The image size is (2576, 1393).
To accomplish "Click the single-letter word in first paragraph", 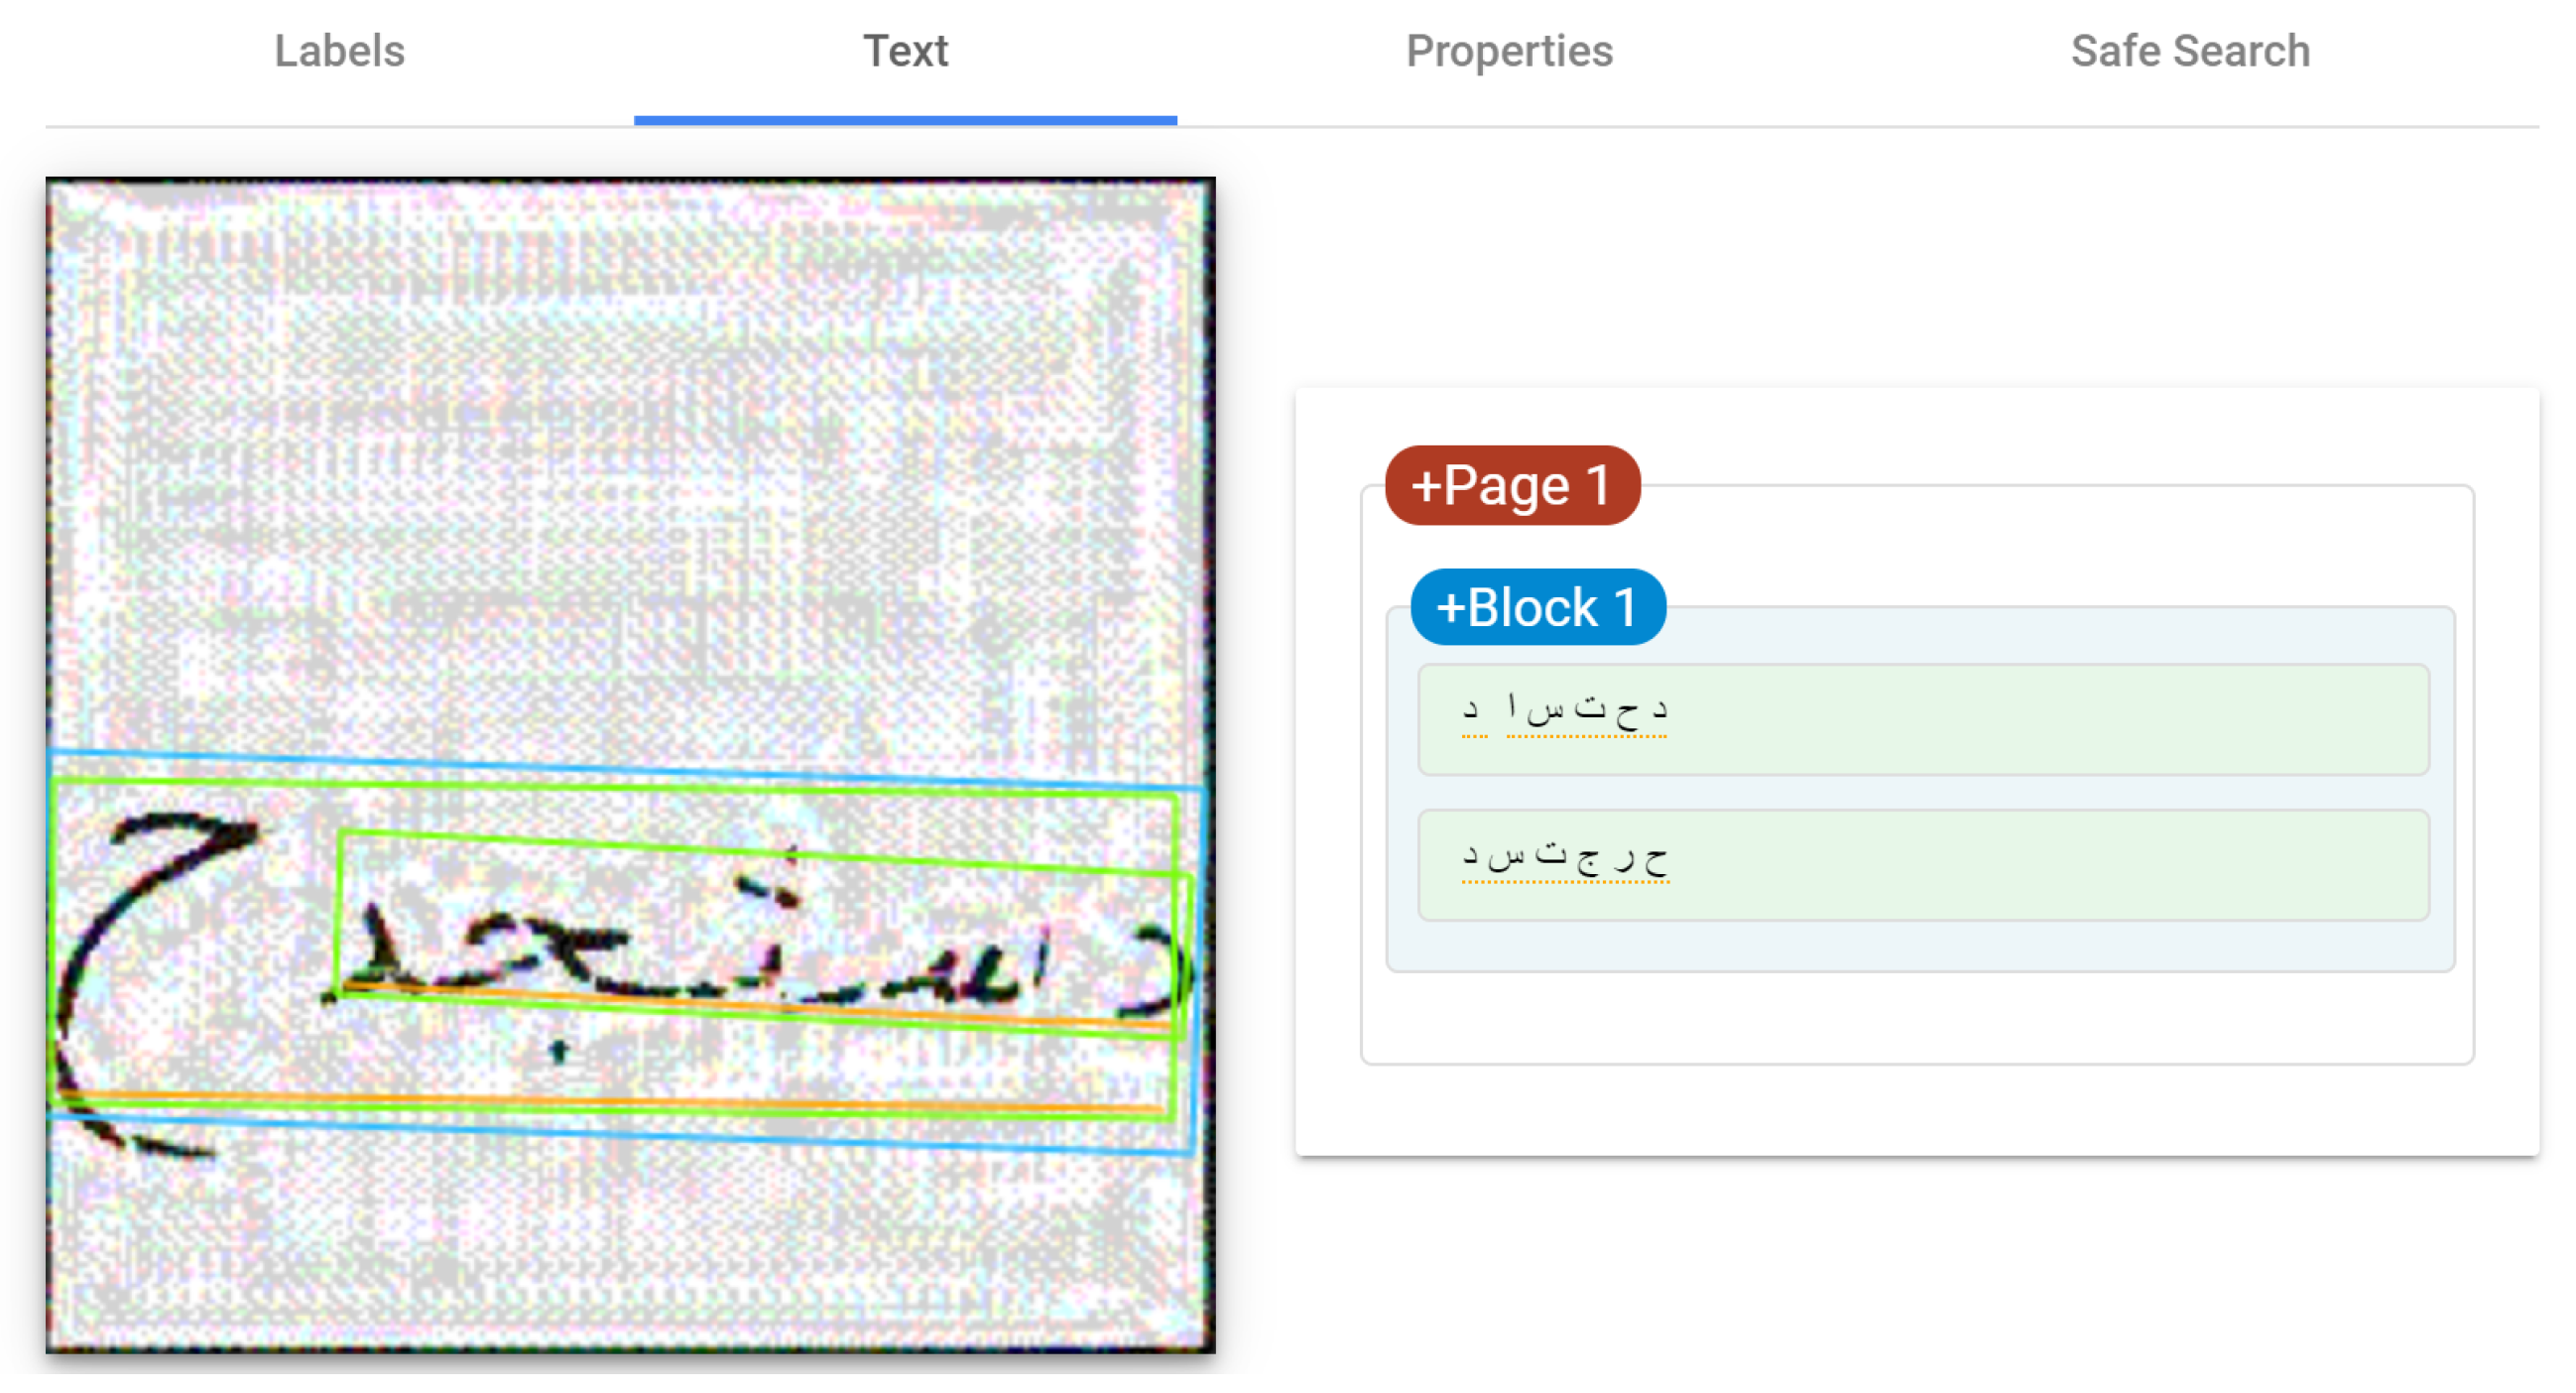I will [1471, 712].
